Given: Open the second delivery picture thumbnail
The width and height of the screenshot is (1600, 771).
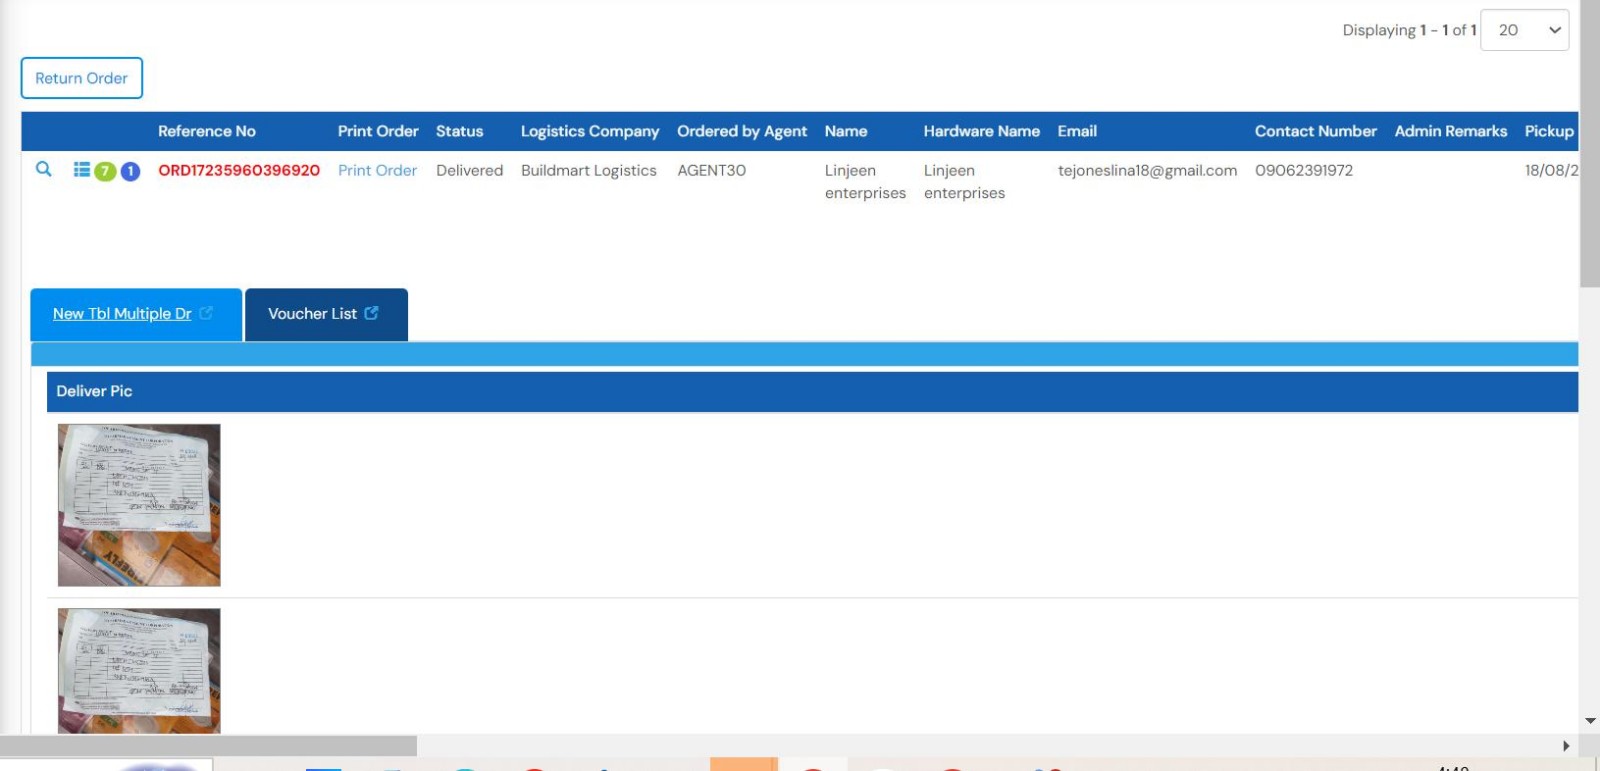Looking at the screenshot, I should click(x=139, y=670).
